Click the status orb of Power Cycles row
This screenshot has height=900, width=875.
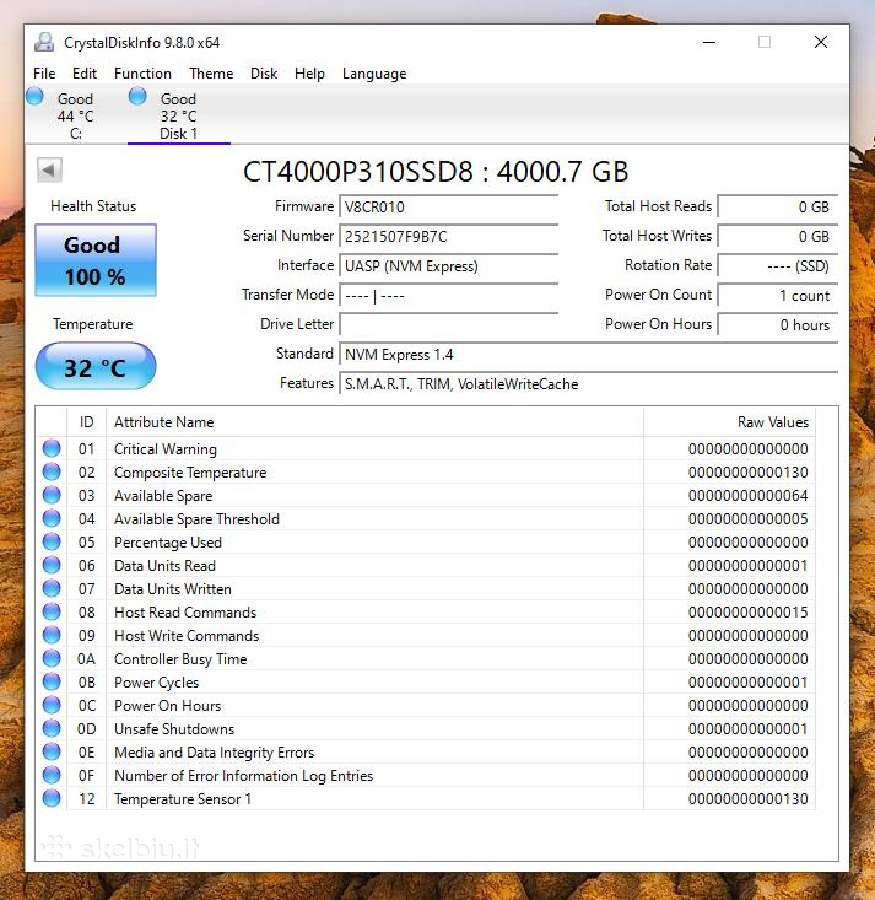point(52,682)
